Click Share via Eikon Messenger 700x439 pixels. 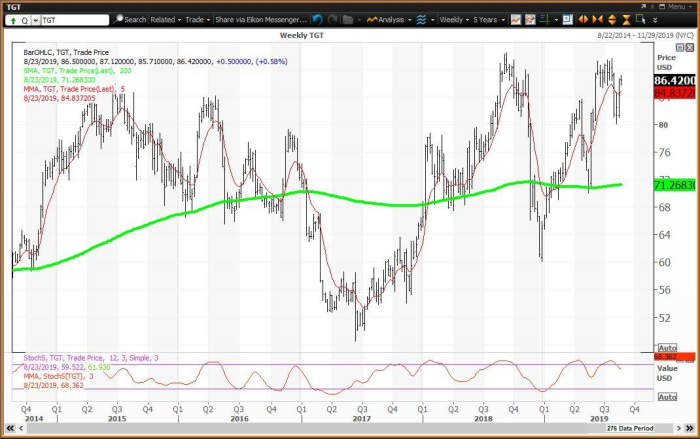(259, 19)
